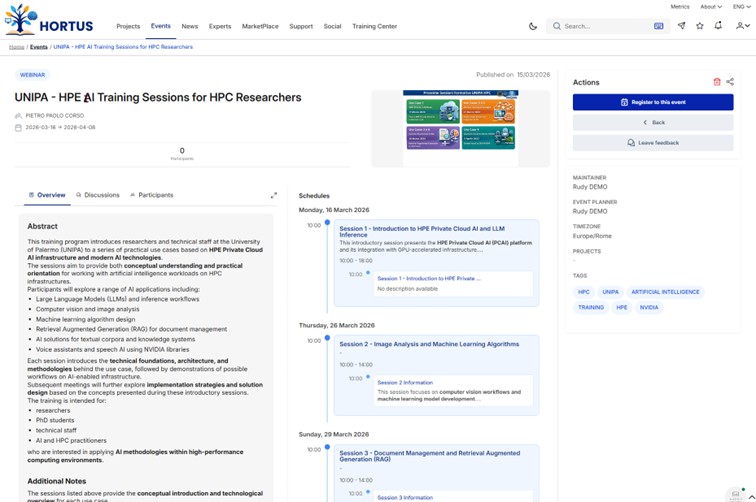This screenshot has width=756, height=502.
Task: Click red calendar icon in Actions
Action: click(x=716, y=82)
